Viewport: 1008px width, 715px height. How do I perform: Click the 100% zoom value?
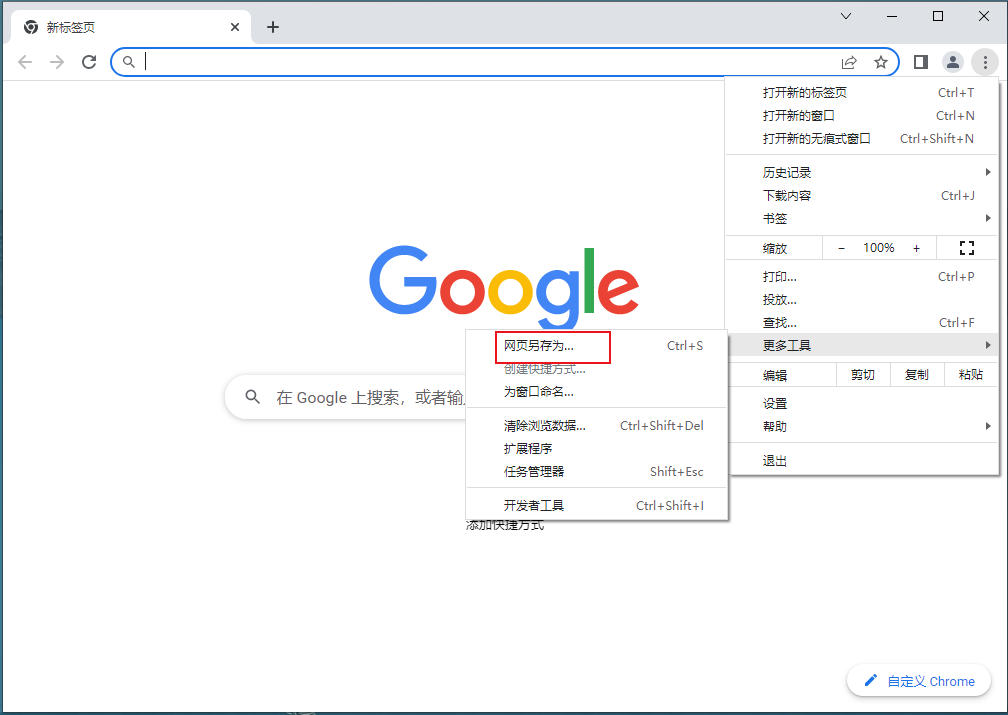[x=879, y=248]
